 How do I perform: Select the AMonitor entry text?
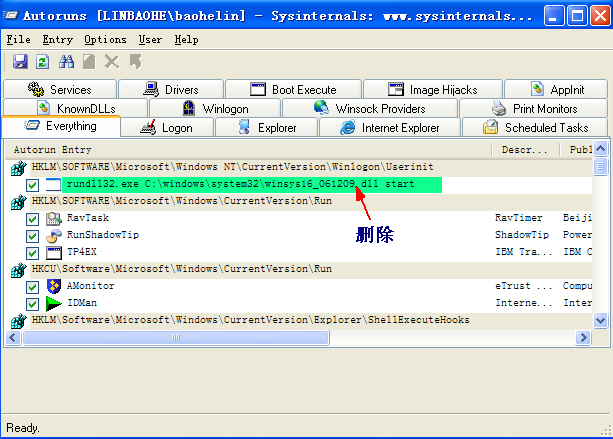90,286
